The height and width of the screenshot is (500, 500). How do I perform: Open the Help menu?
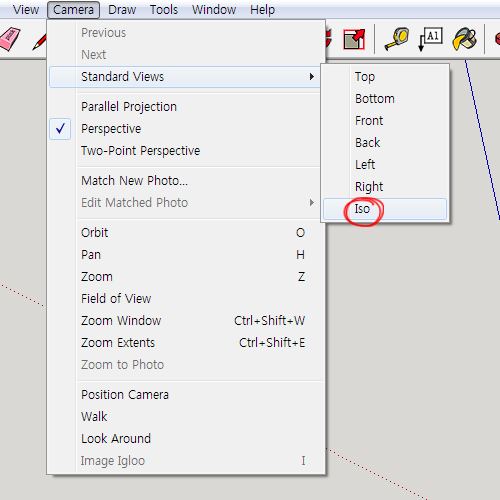(262, 10)
